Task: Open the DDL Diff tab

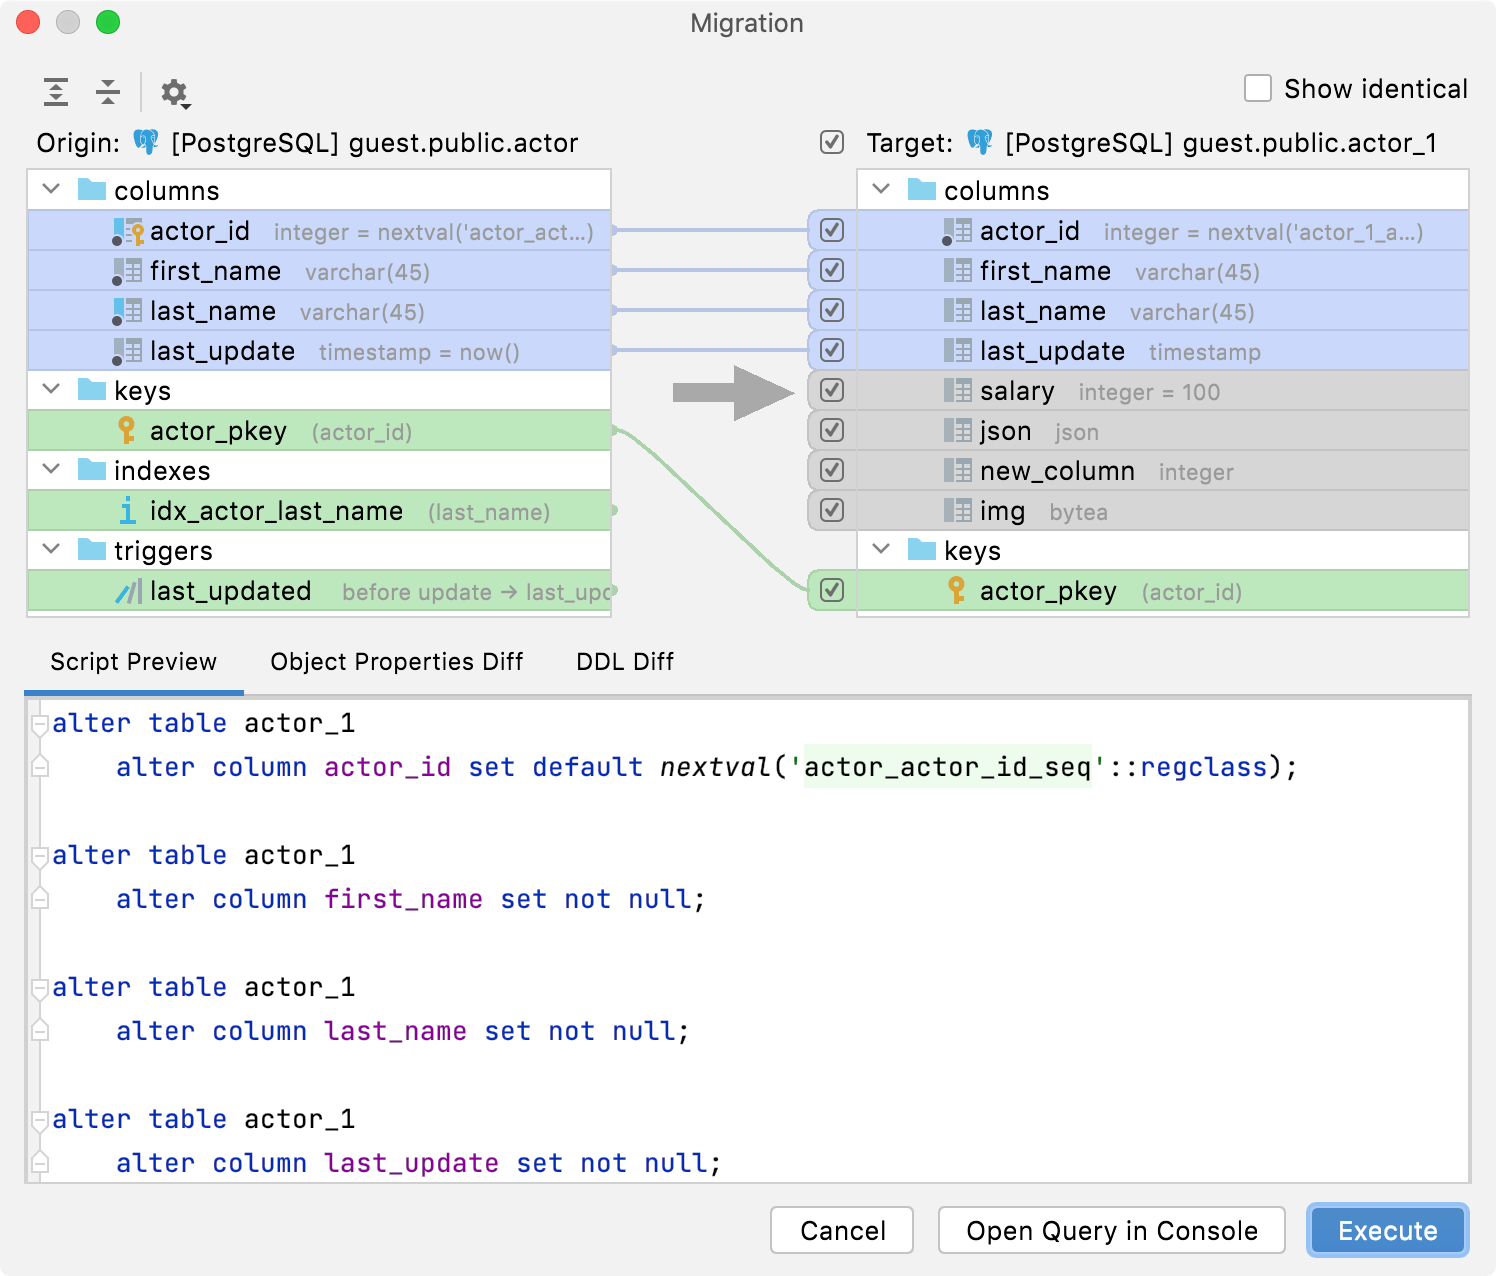Action: 625,662
